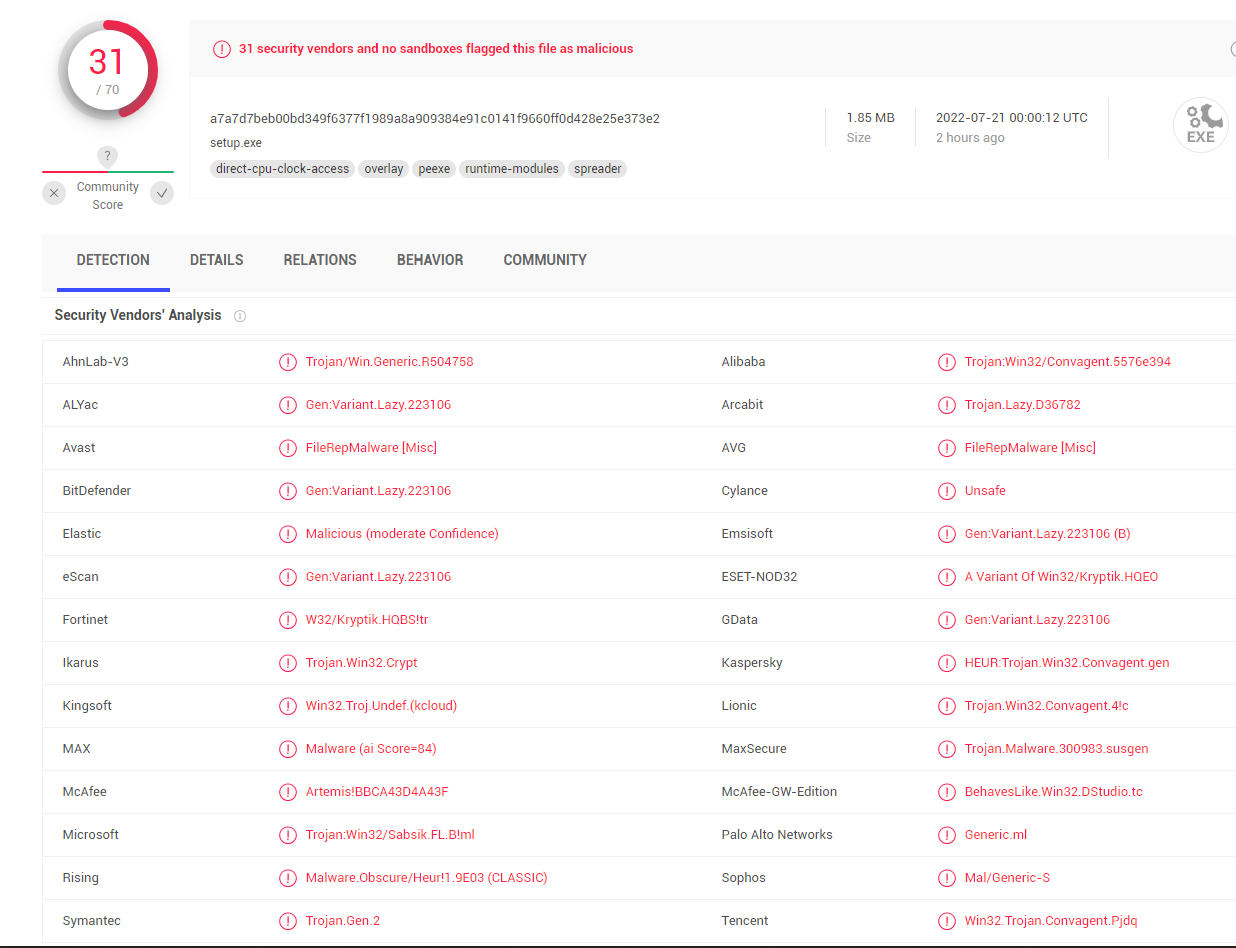Click W32/Kryptik.HQBS!tr Fortinet result
The image size is (1236, 948).
point(367,620)
